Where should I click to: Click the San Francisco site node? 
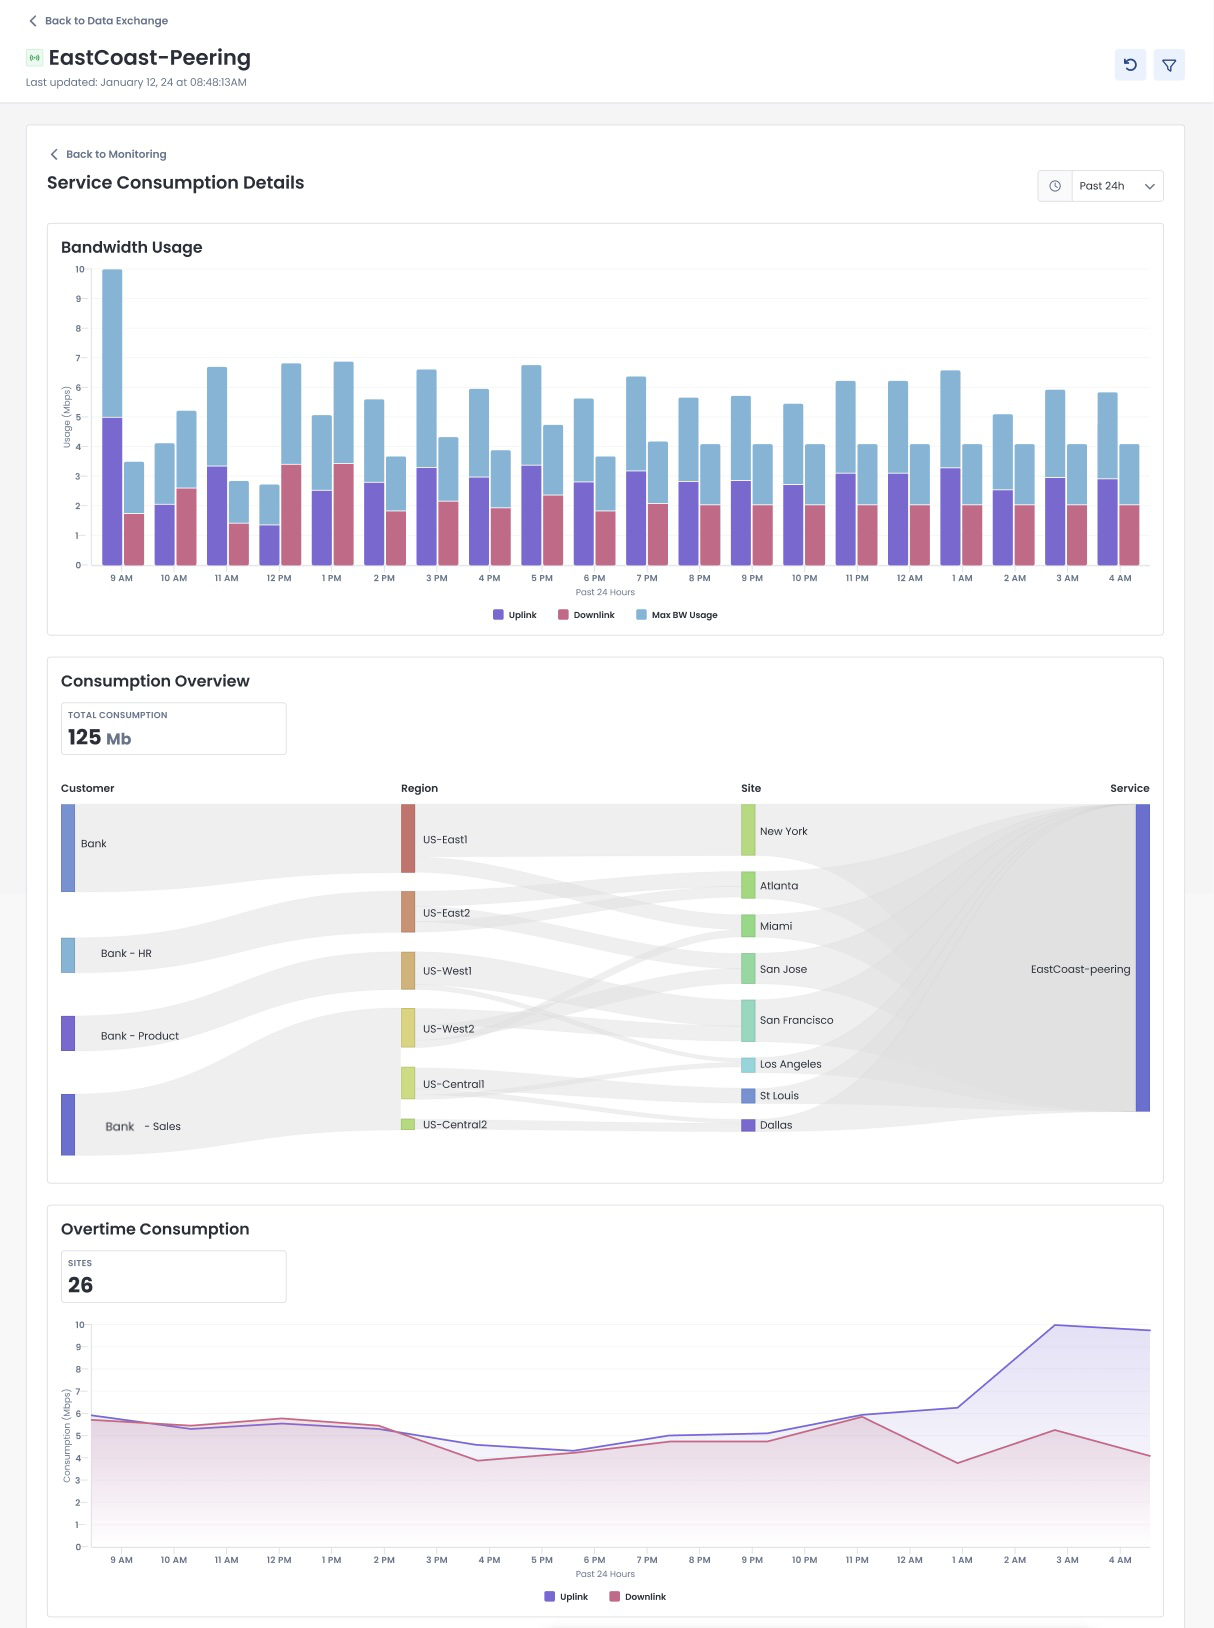point(748,1021)
